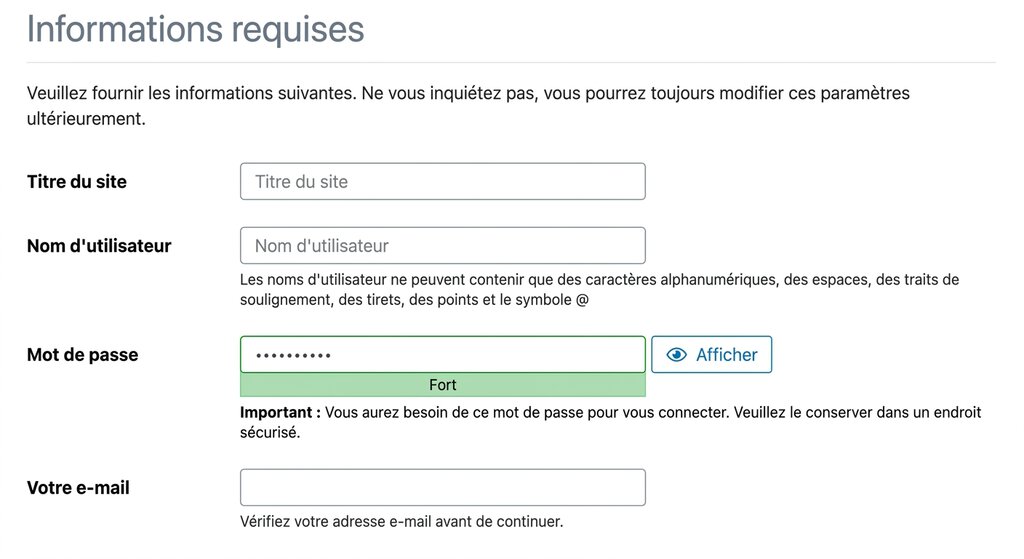Click the "Vérifiez votre adresse e-mail" hint

click(401, 521)
